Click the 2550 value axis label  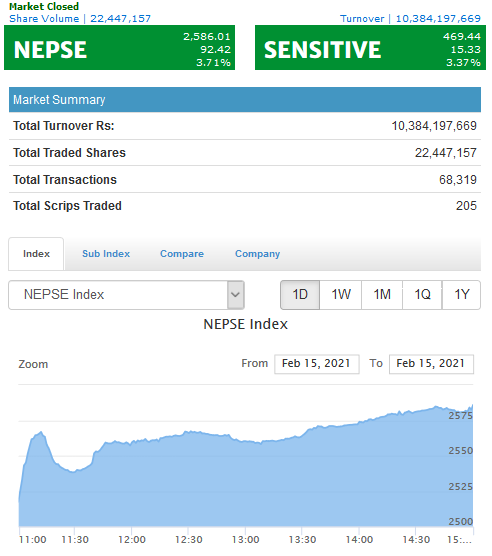click(460, 451)
